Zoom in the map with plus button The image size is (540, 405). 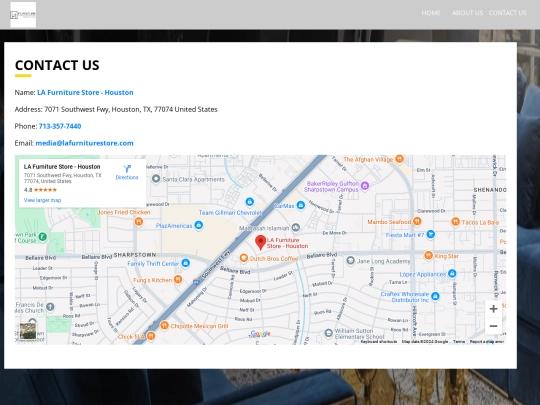pyautogui.click(x=493, y=309)
